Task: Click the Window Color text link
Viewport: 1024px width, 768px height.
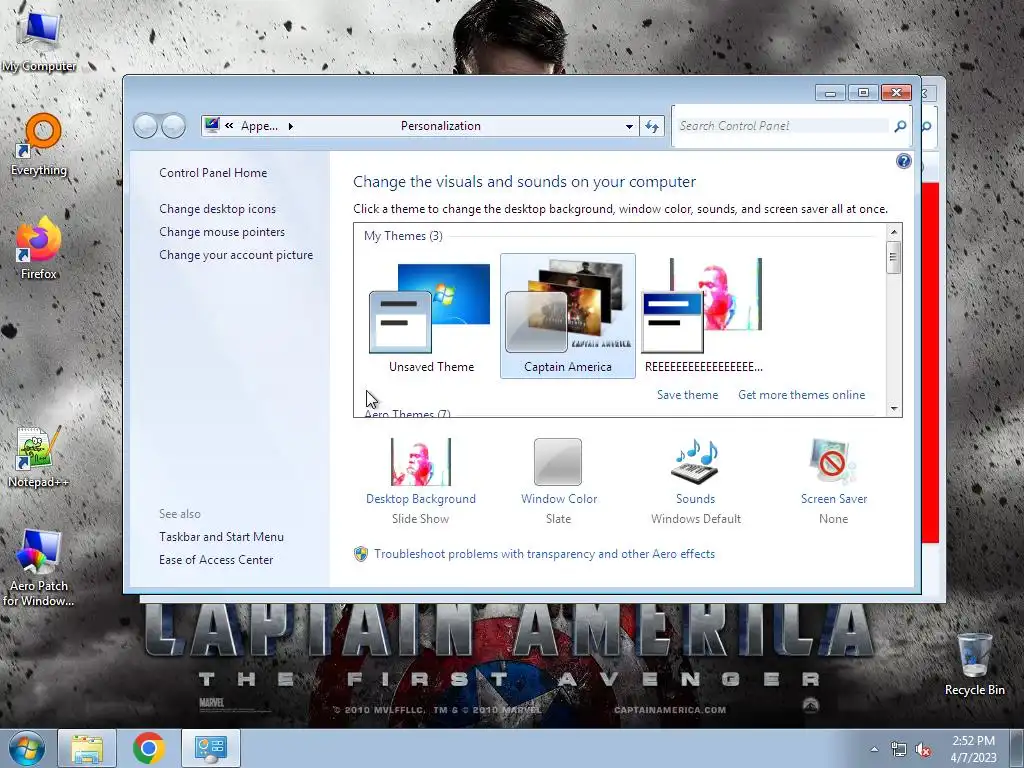Action: (x=559, y=499)
